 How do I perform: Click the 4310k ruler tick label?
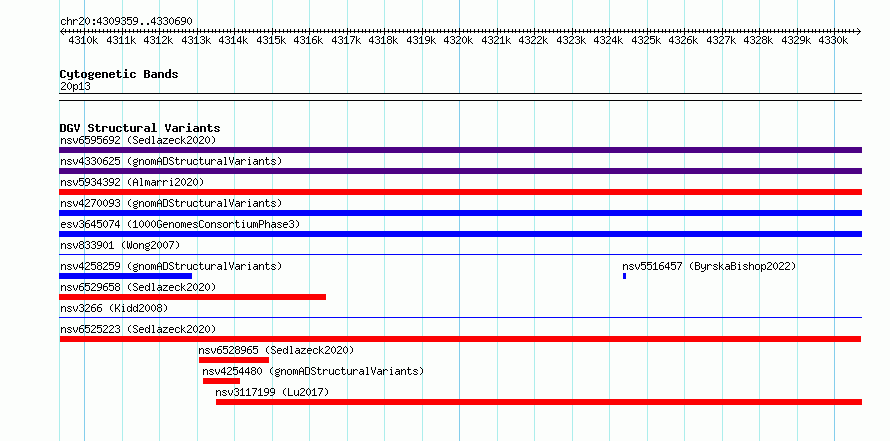pyautogui.click(x=83, y=40)
